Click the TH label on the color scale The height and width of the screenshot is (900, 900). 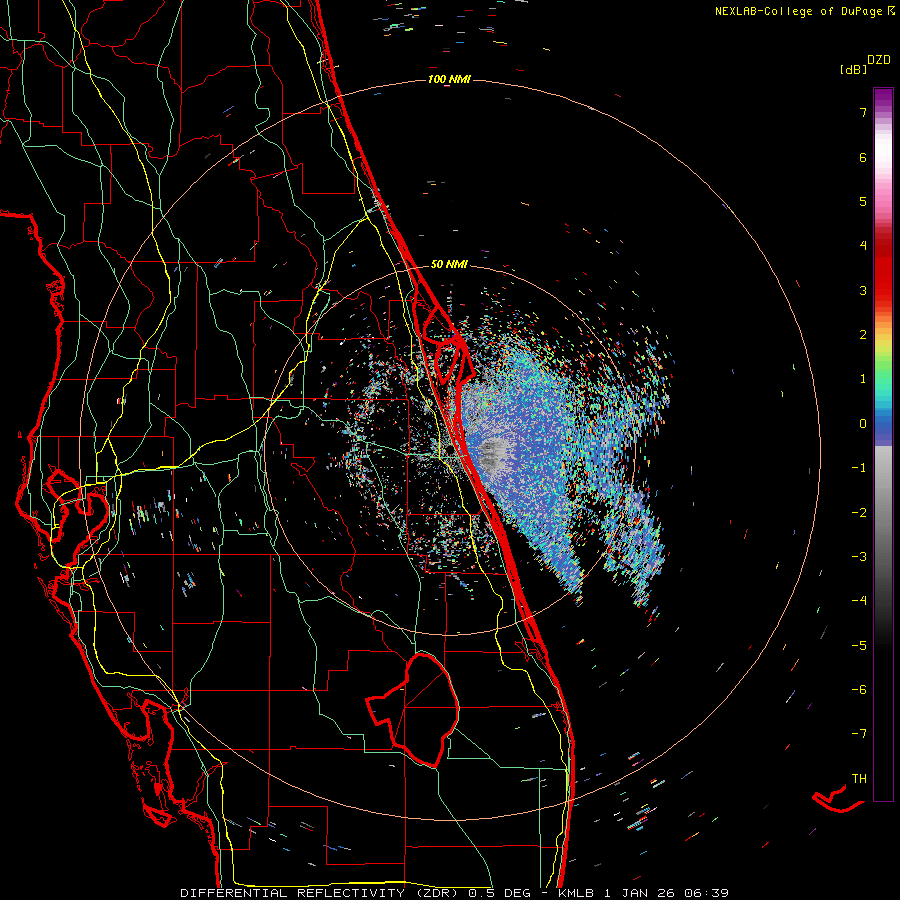point(859,779)
